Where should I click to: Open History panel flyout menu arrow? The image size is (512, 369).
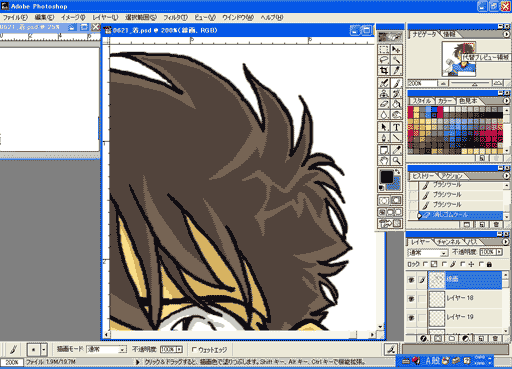tap(506, 175)
